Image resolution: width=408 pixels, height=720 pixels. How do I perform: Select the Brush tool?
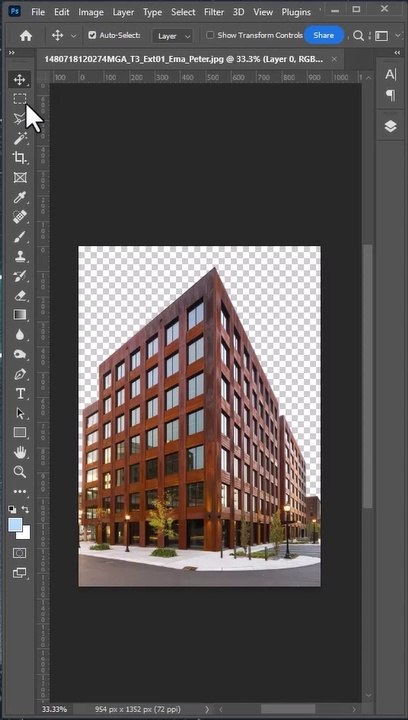pos(19,237)
